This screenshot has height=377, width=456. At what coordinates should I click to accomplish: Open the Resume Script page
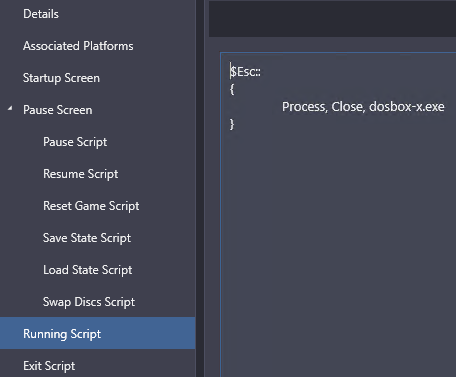pyautogui.click(x=80, y=174)
